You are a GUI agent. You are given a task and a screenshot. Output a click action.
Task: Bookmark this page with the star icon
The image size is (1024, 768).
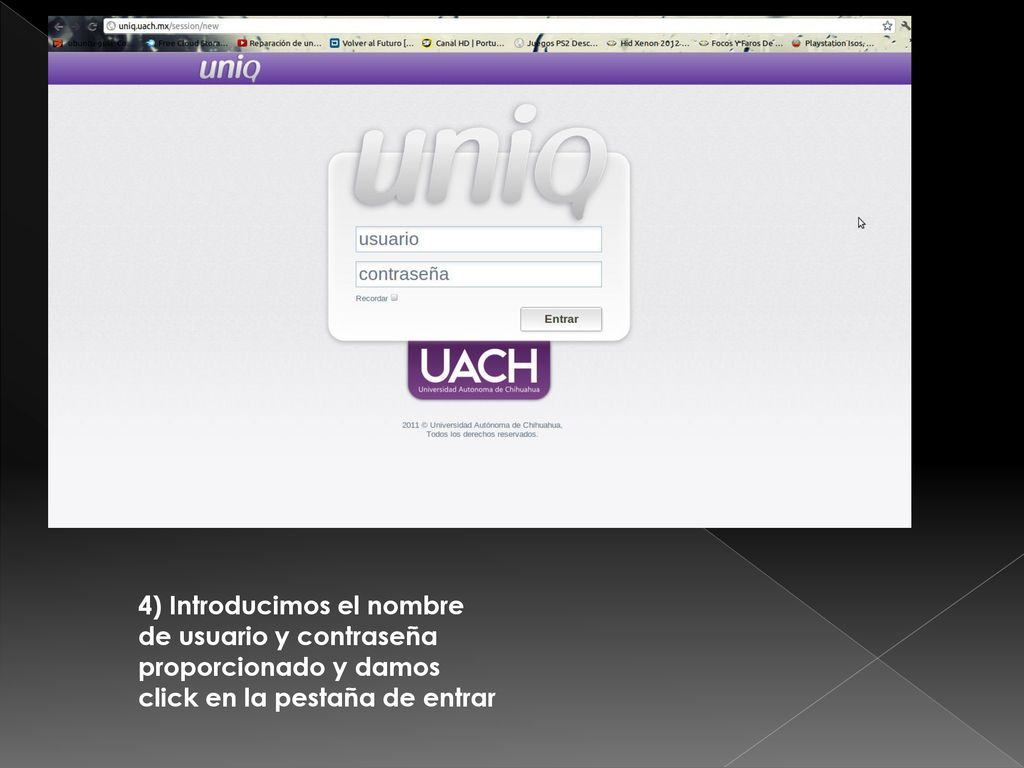[887, 26]
